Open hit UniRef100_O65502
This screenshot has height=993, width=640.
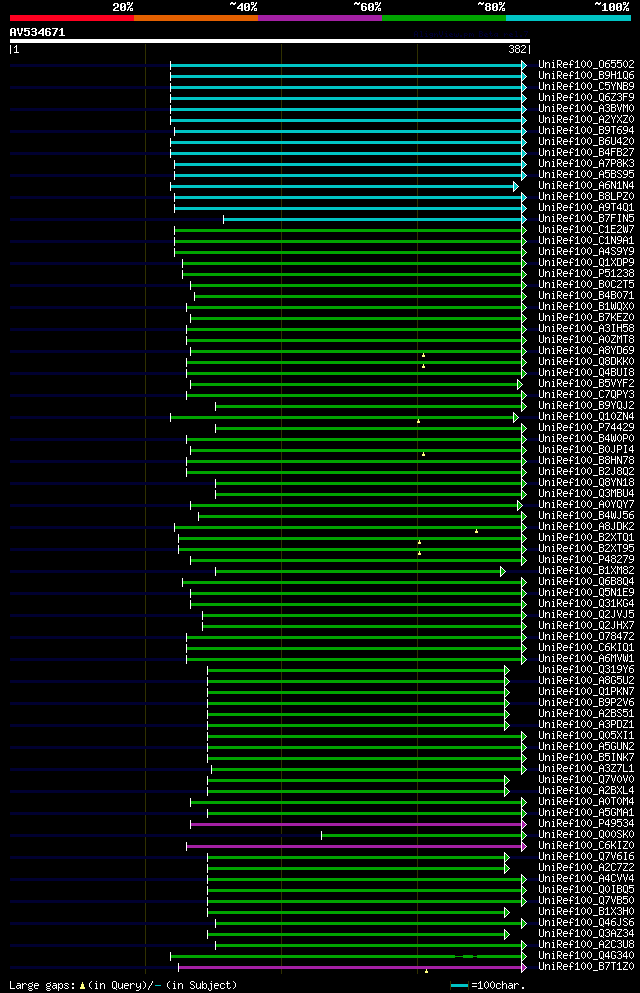(x=586, y=65)
